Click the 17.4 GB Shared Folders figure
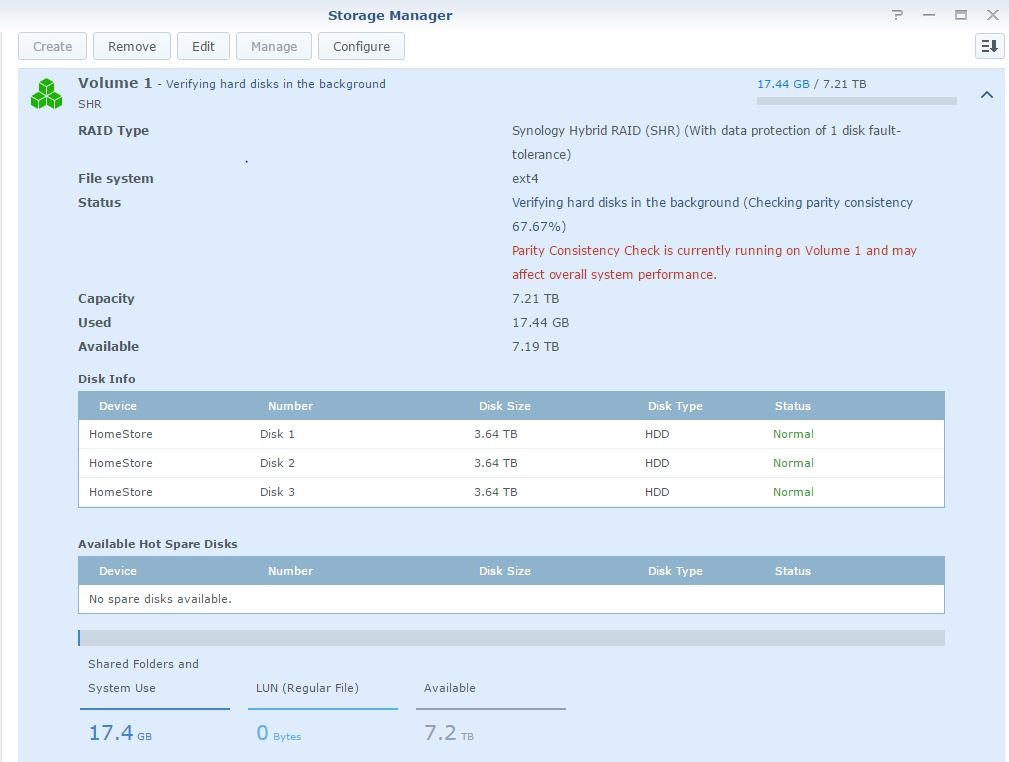Image resolution: width=1009 pixels, height=762 pixels. pyautogui.click(x=120, y=733)
